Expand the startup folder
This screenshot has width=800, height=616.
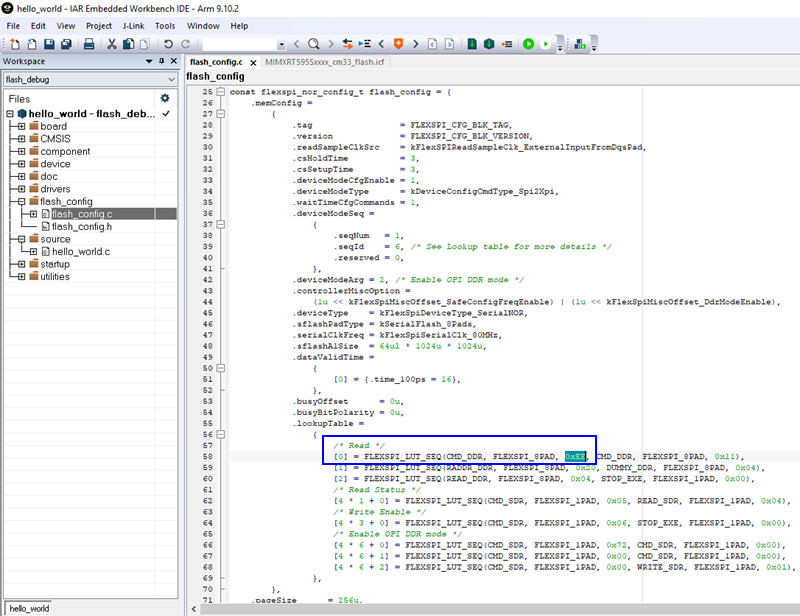point(21,264)
